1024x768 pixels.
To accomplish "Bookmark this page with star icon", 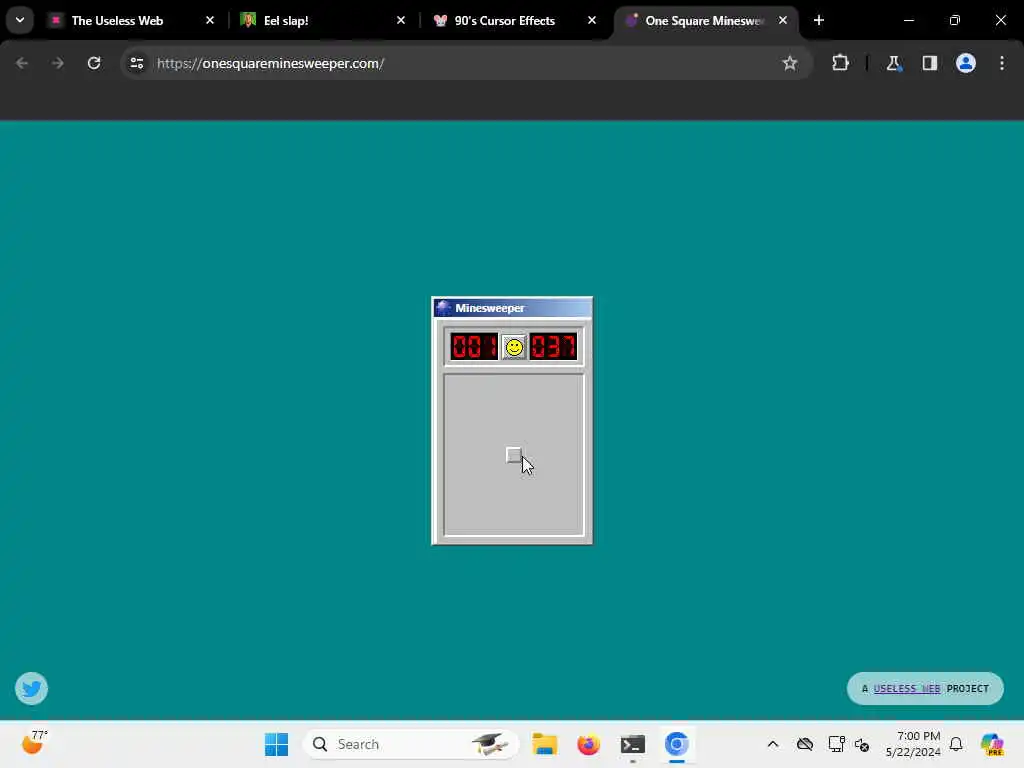I will point(790,63).
